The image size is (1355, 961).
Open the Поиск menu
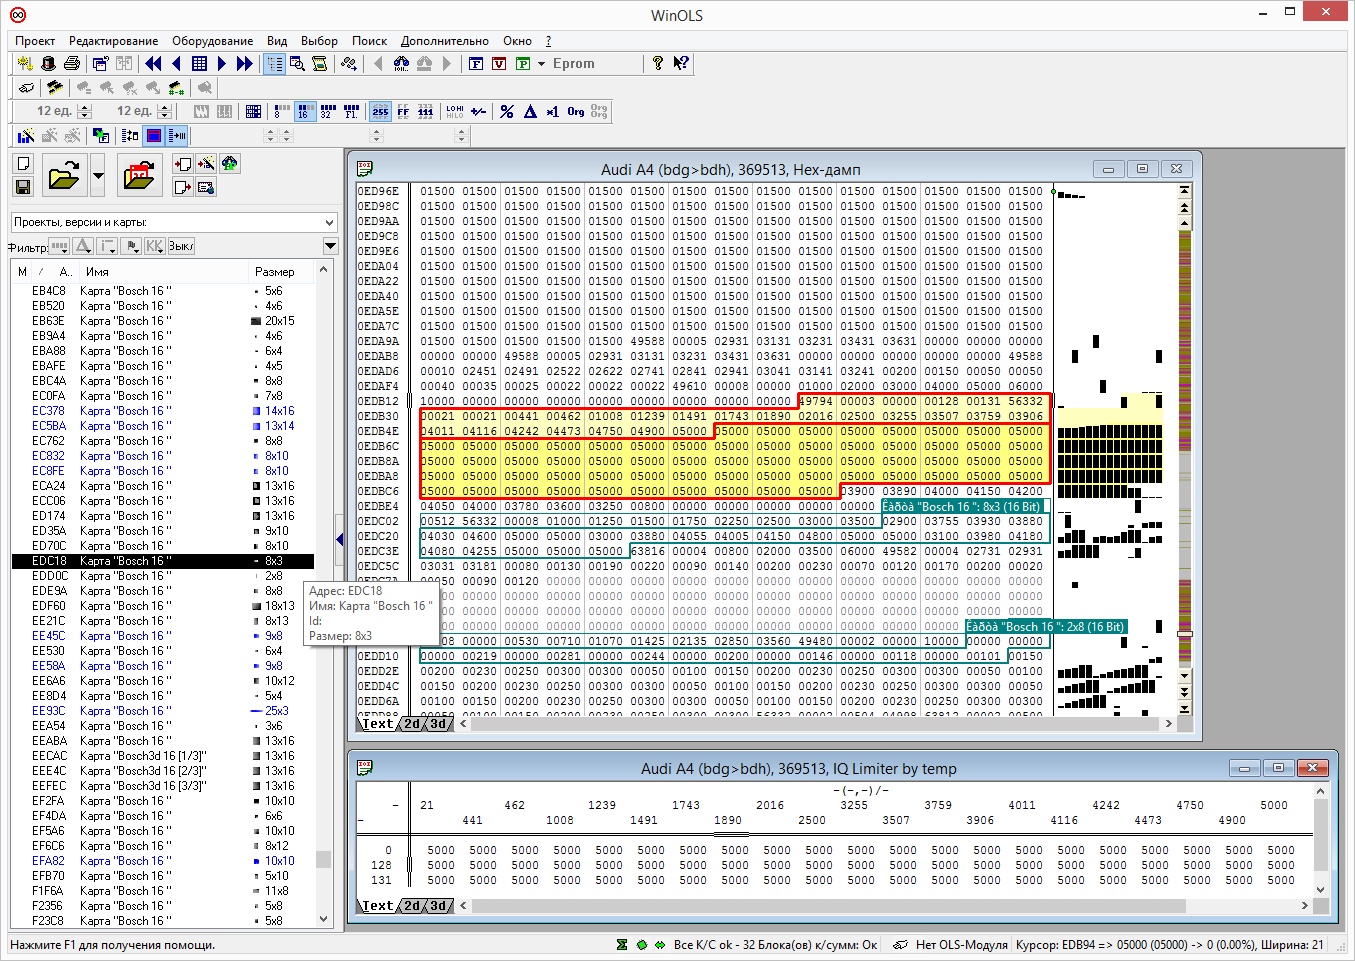[x=369, y=41]
